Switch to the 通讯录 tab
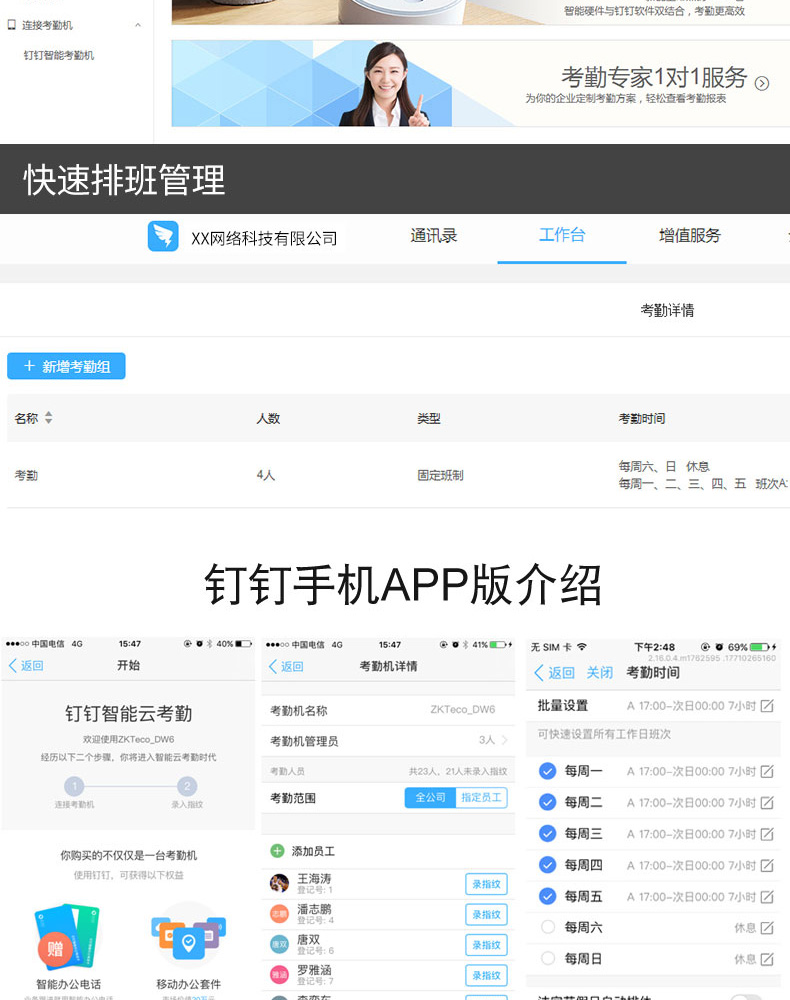The height and width of the screenshot is (1000, 790). (434, 236)
